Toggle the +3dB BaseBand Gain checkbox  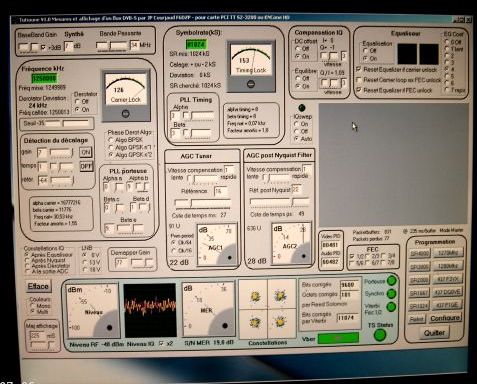pos(44,47)
